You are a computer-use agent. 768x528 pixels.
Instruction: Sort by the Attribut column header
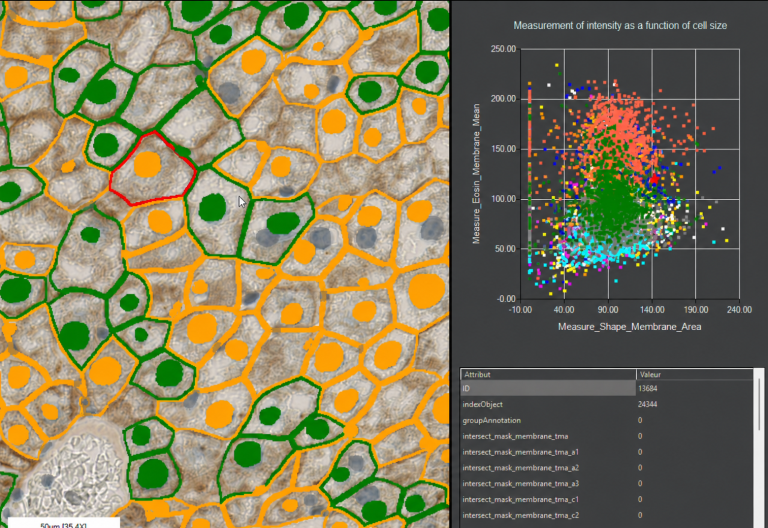click(x=548, y=374)
